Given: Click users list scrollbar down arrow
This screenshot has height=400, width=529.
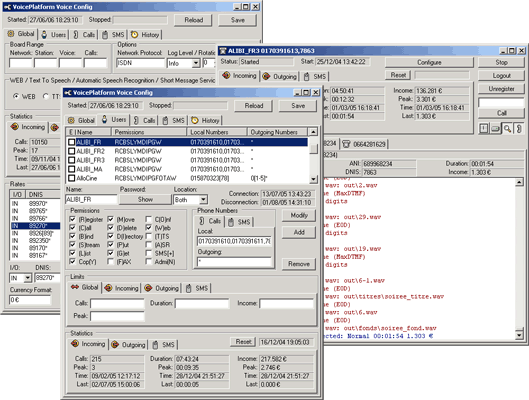Looking at the screenshot, I should (x=313, y=179).
